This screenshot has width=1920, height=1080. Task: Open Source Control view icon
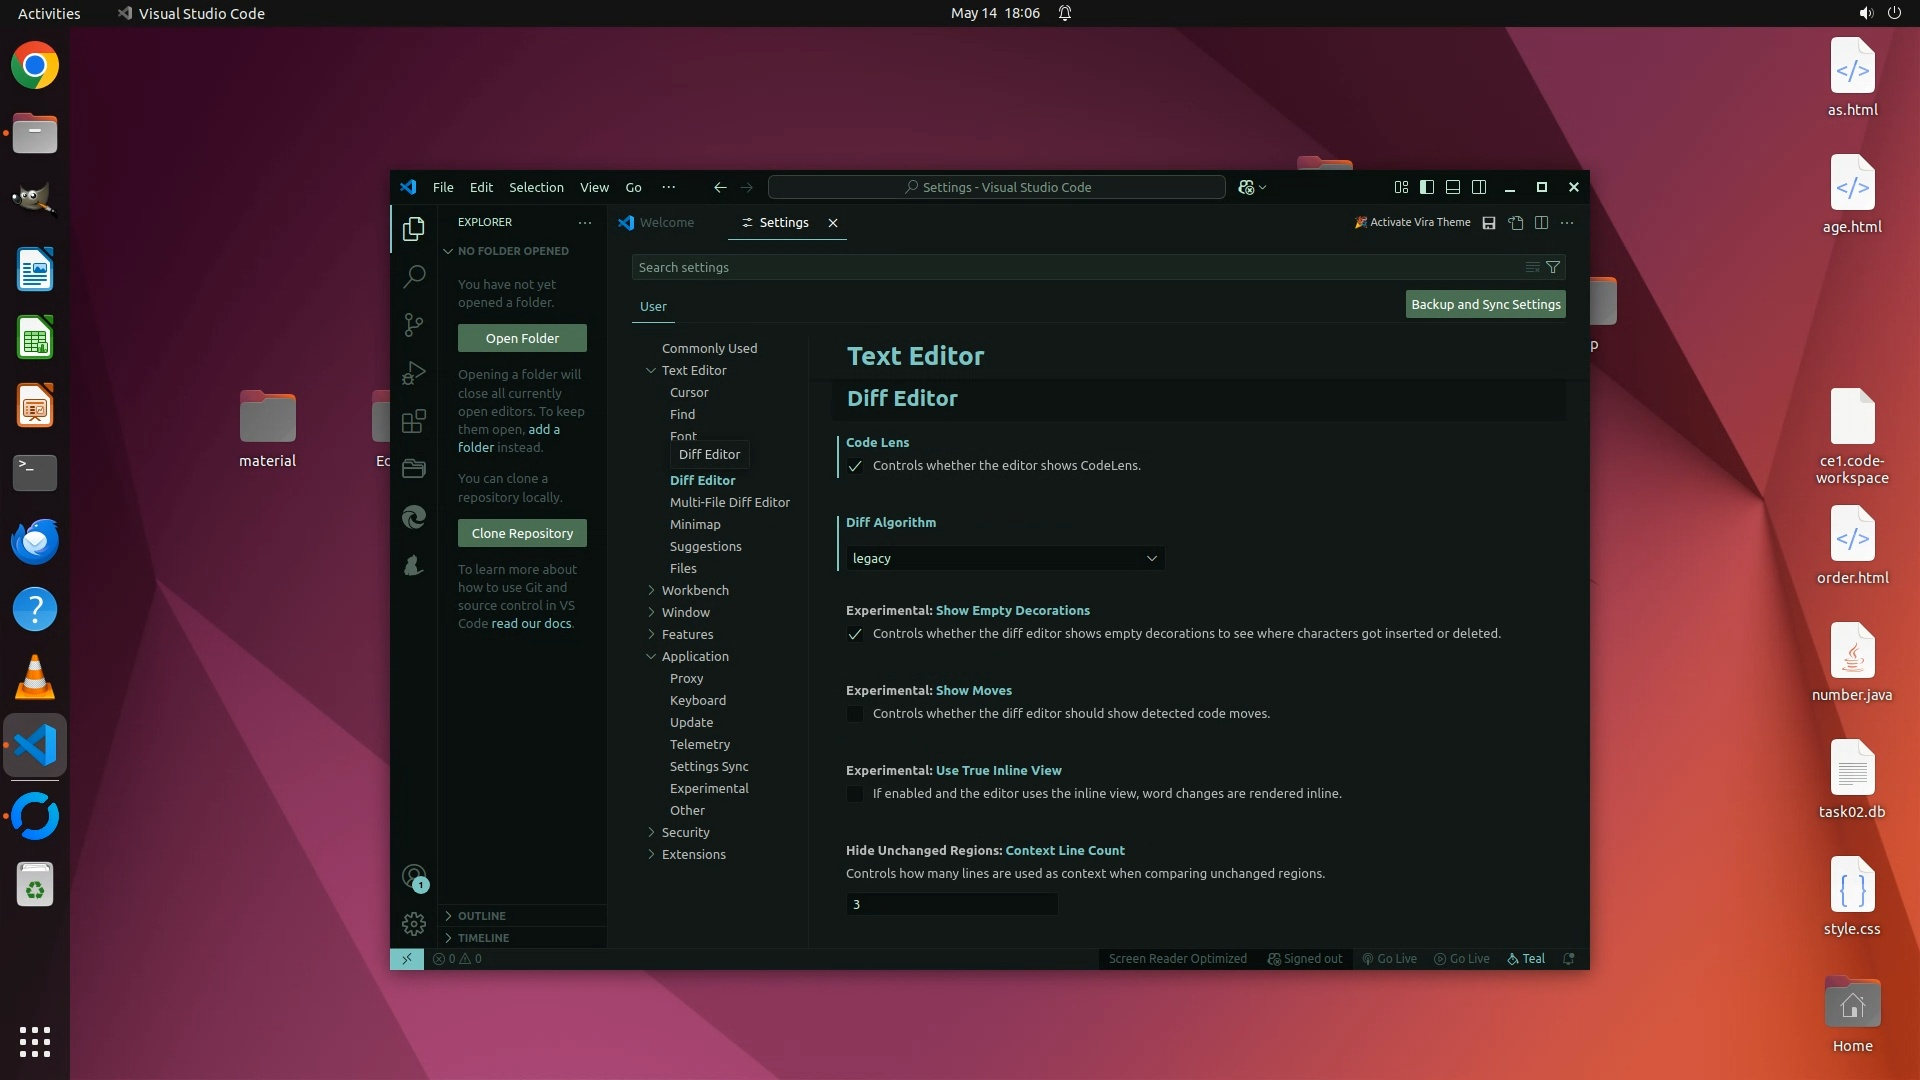point(414,324)
